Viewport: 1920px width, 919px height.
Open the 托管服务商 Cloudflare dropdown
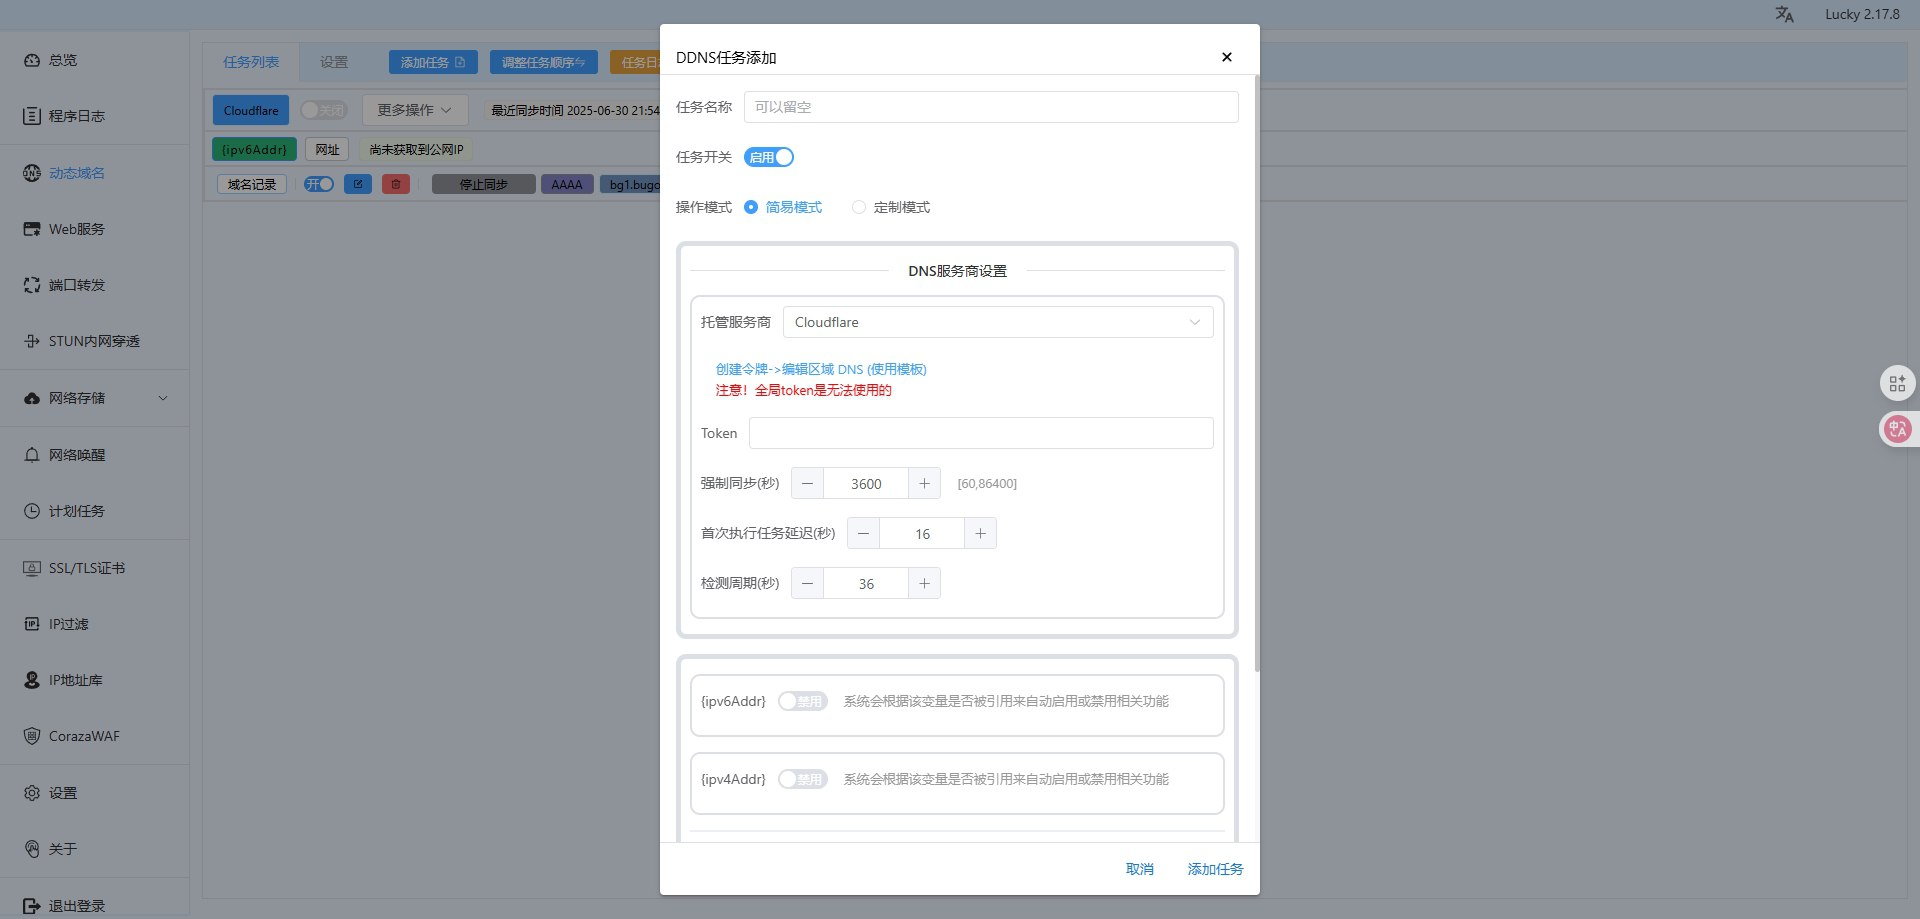pyautogui.click(x=997, y=322)
